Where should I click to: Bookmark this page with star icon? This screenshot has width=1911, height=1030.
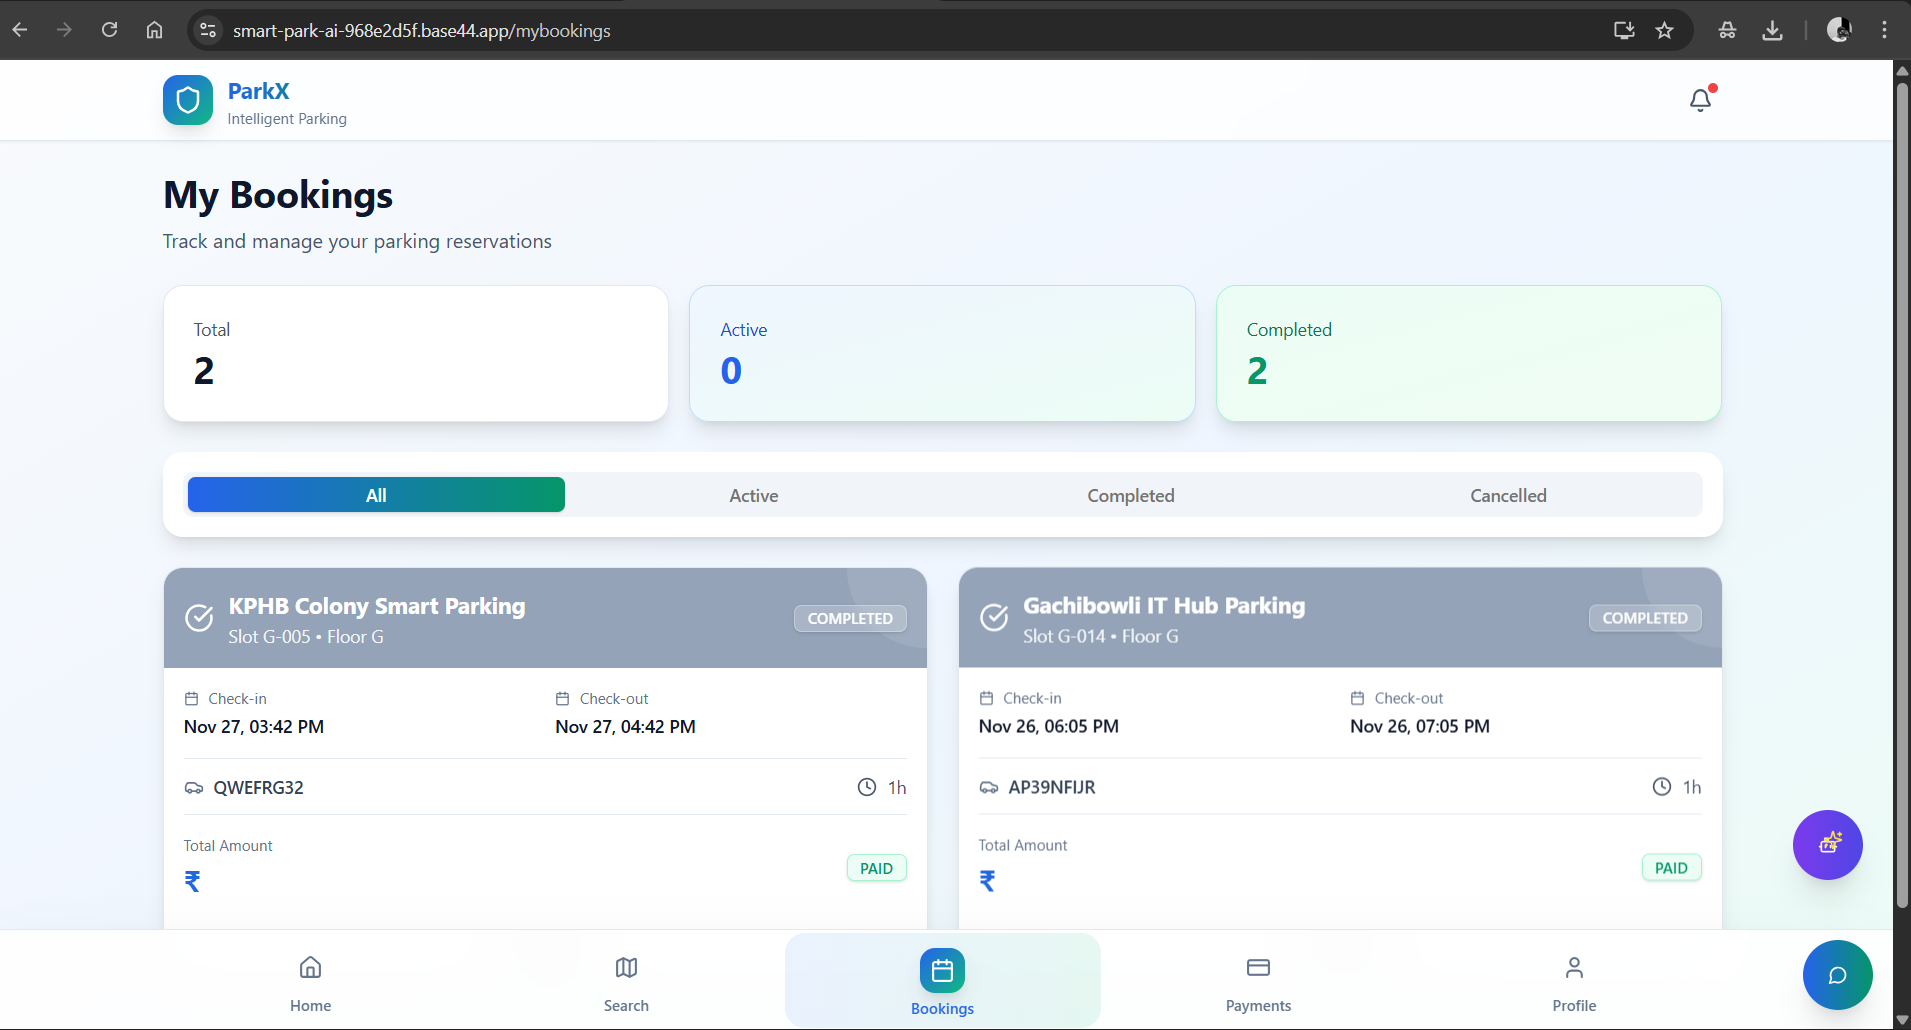(1664, 30)
